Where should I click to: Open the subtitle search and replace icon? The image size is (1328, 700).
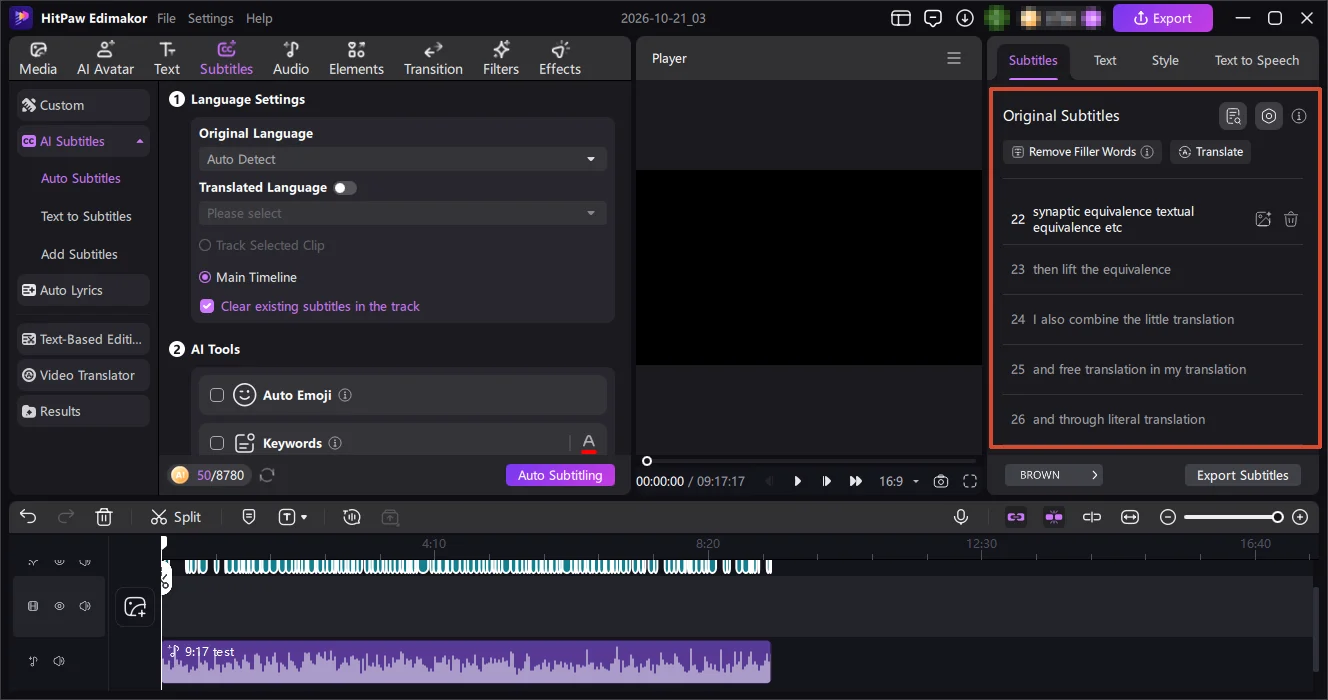1233,116
